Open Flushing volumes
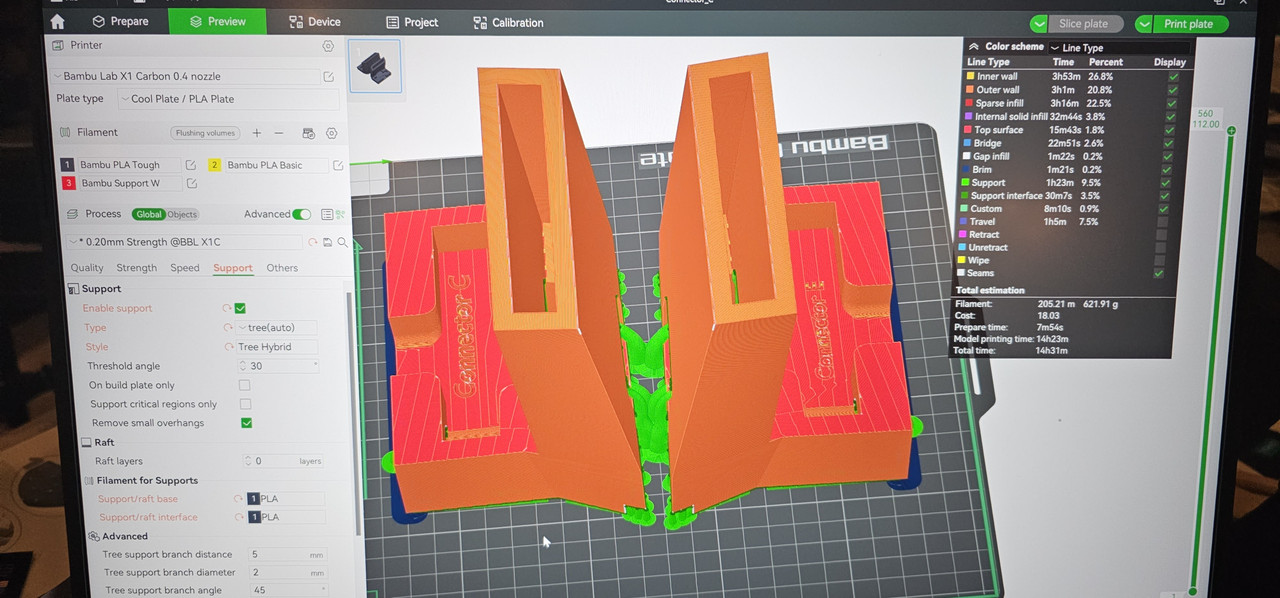 coord(205,133)
